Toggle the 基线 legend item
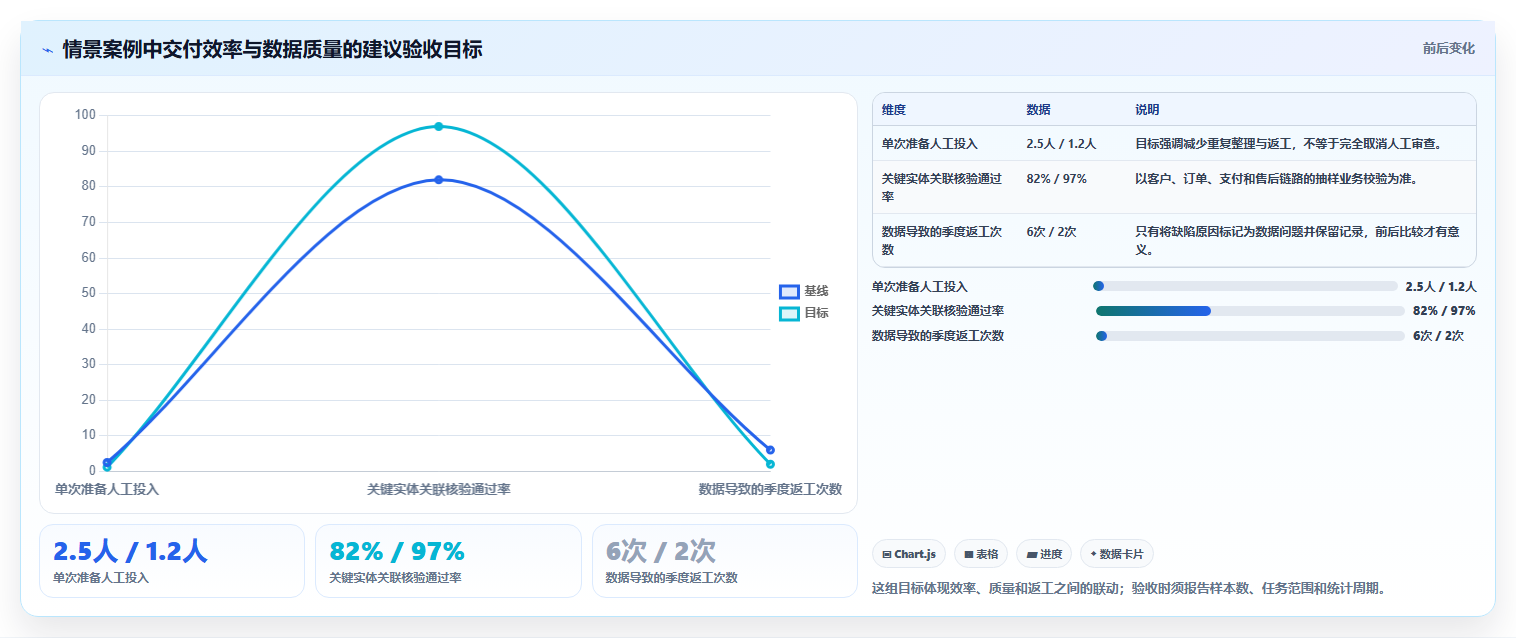 (804, 291)
